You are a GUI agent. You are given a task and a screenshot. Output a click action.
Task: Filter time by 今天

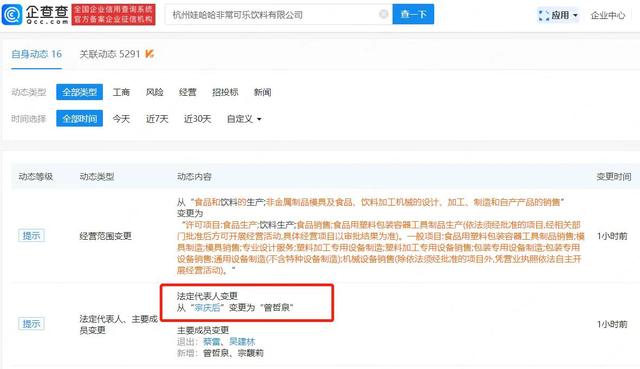click(x=121, y=119)
